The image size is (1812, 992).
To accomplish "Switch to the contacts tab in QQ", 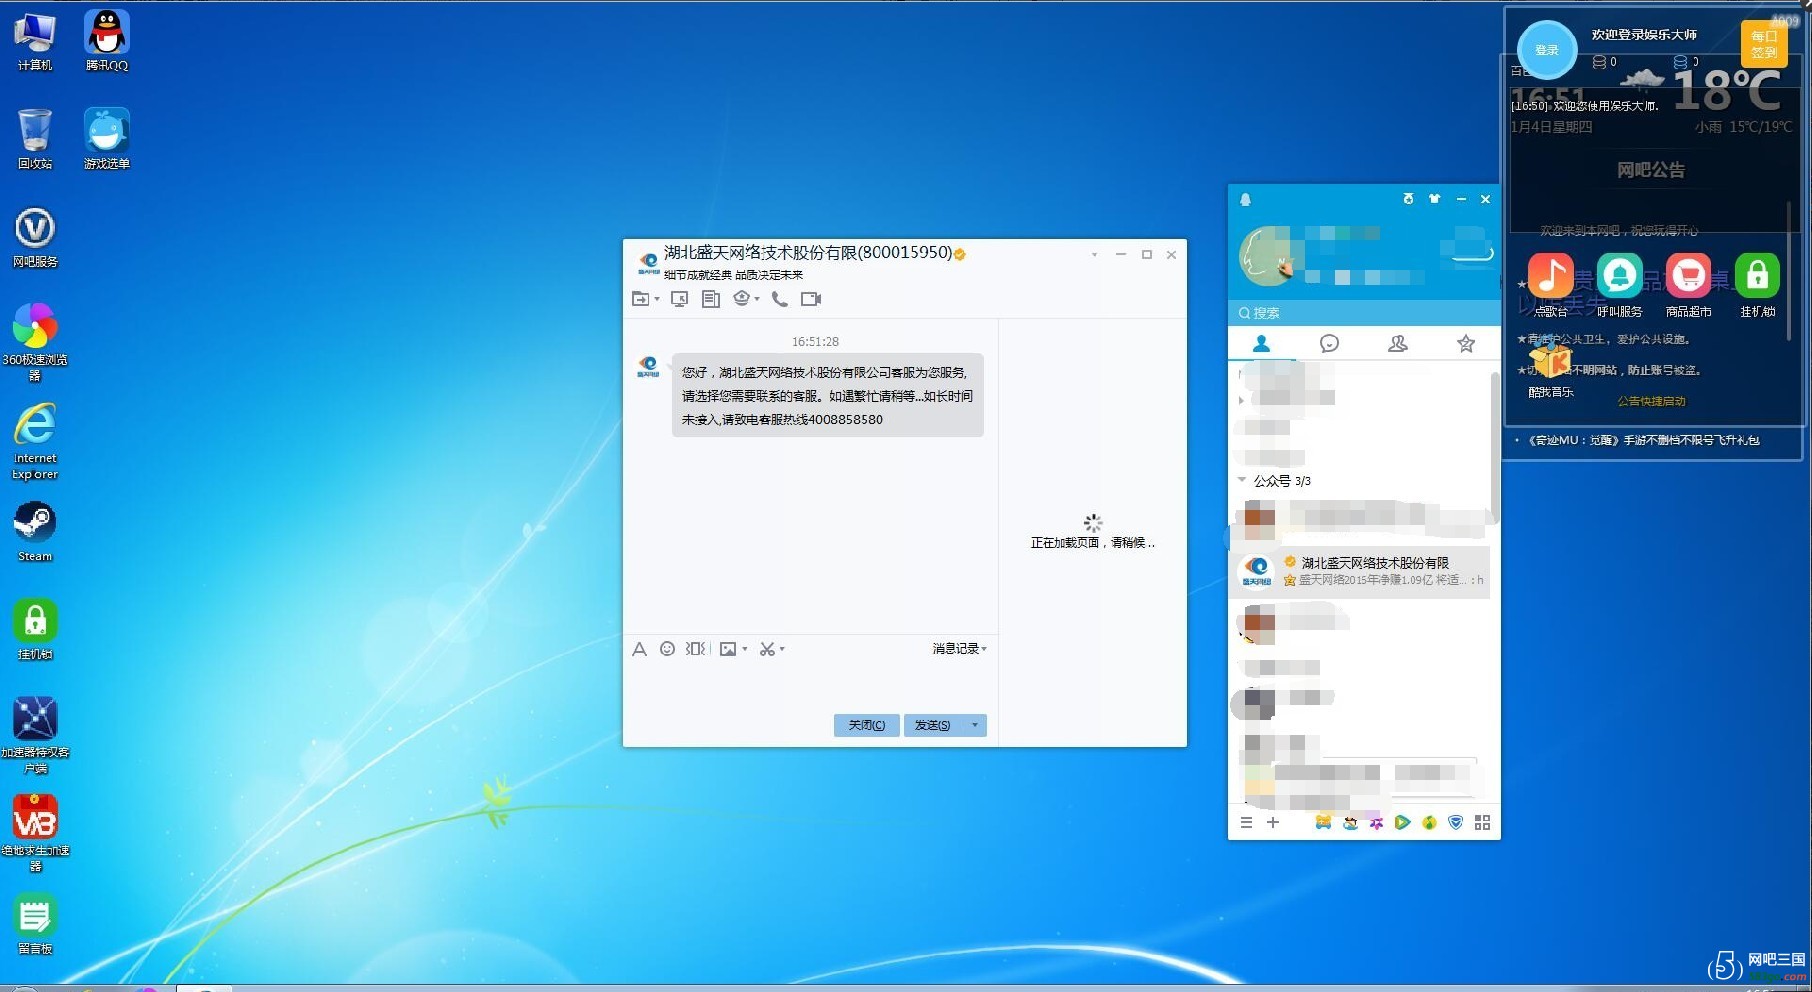I will (1261, 344).
